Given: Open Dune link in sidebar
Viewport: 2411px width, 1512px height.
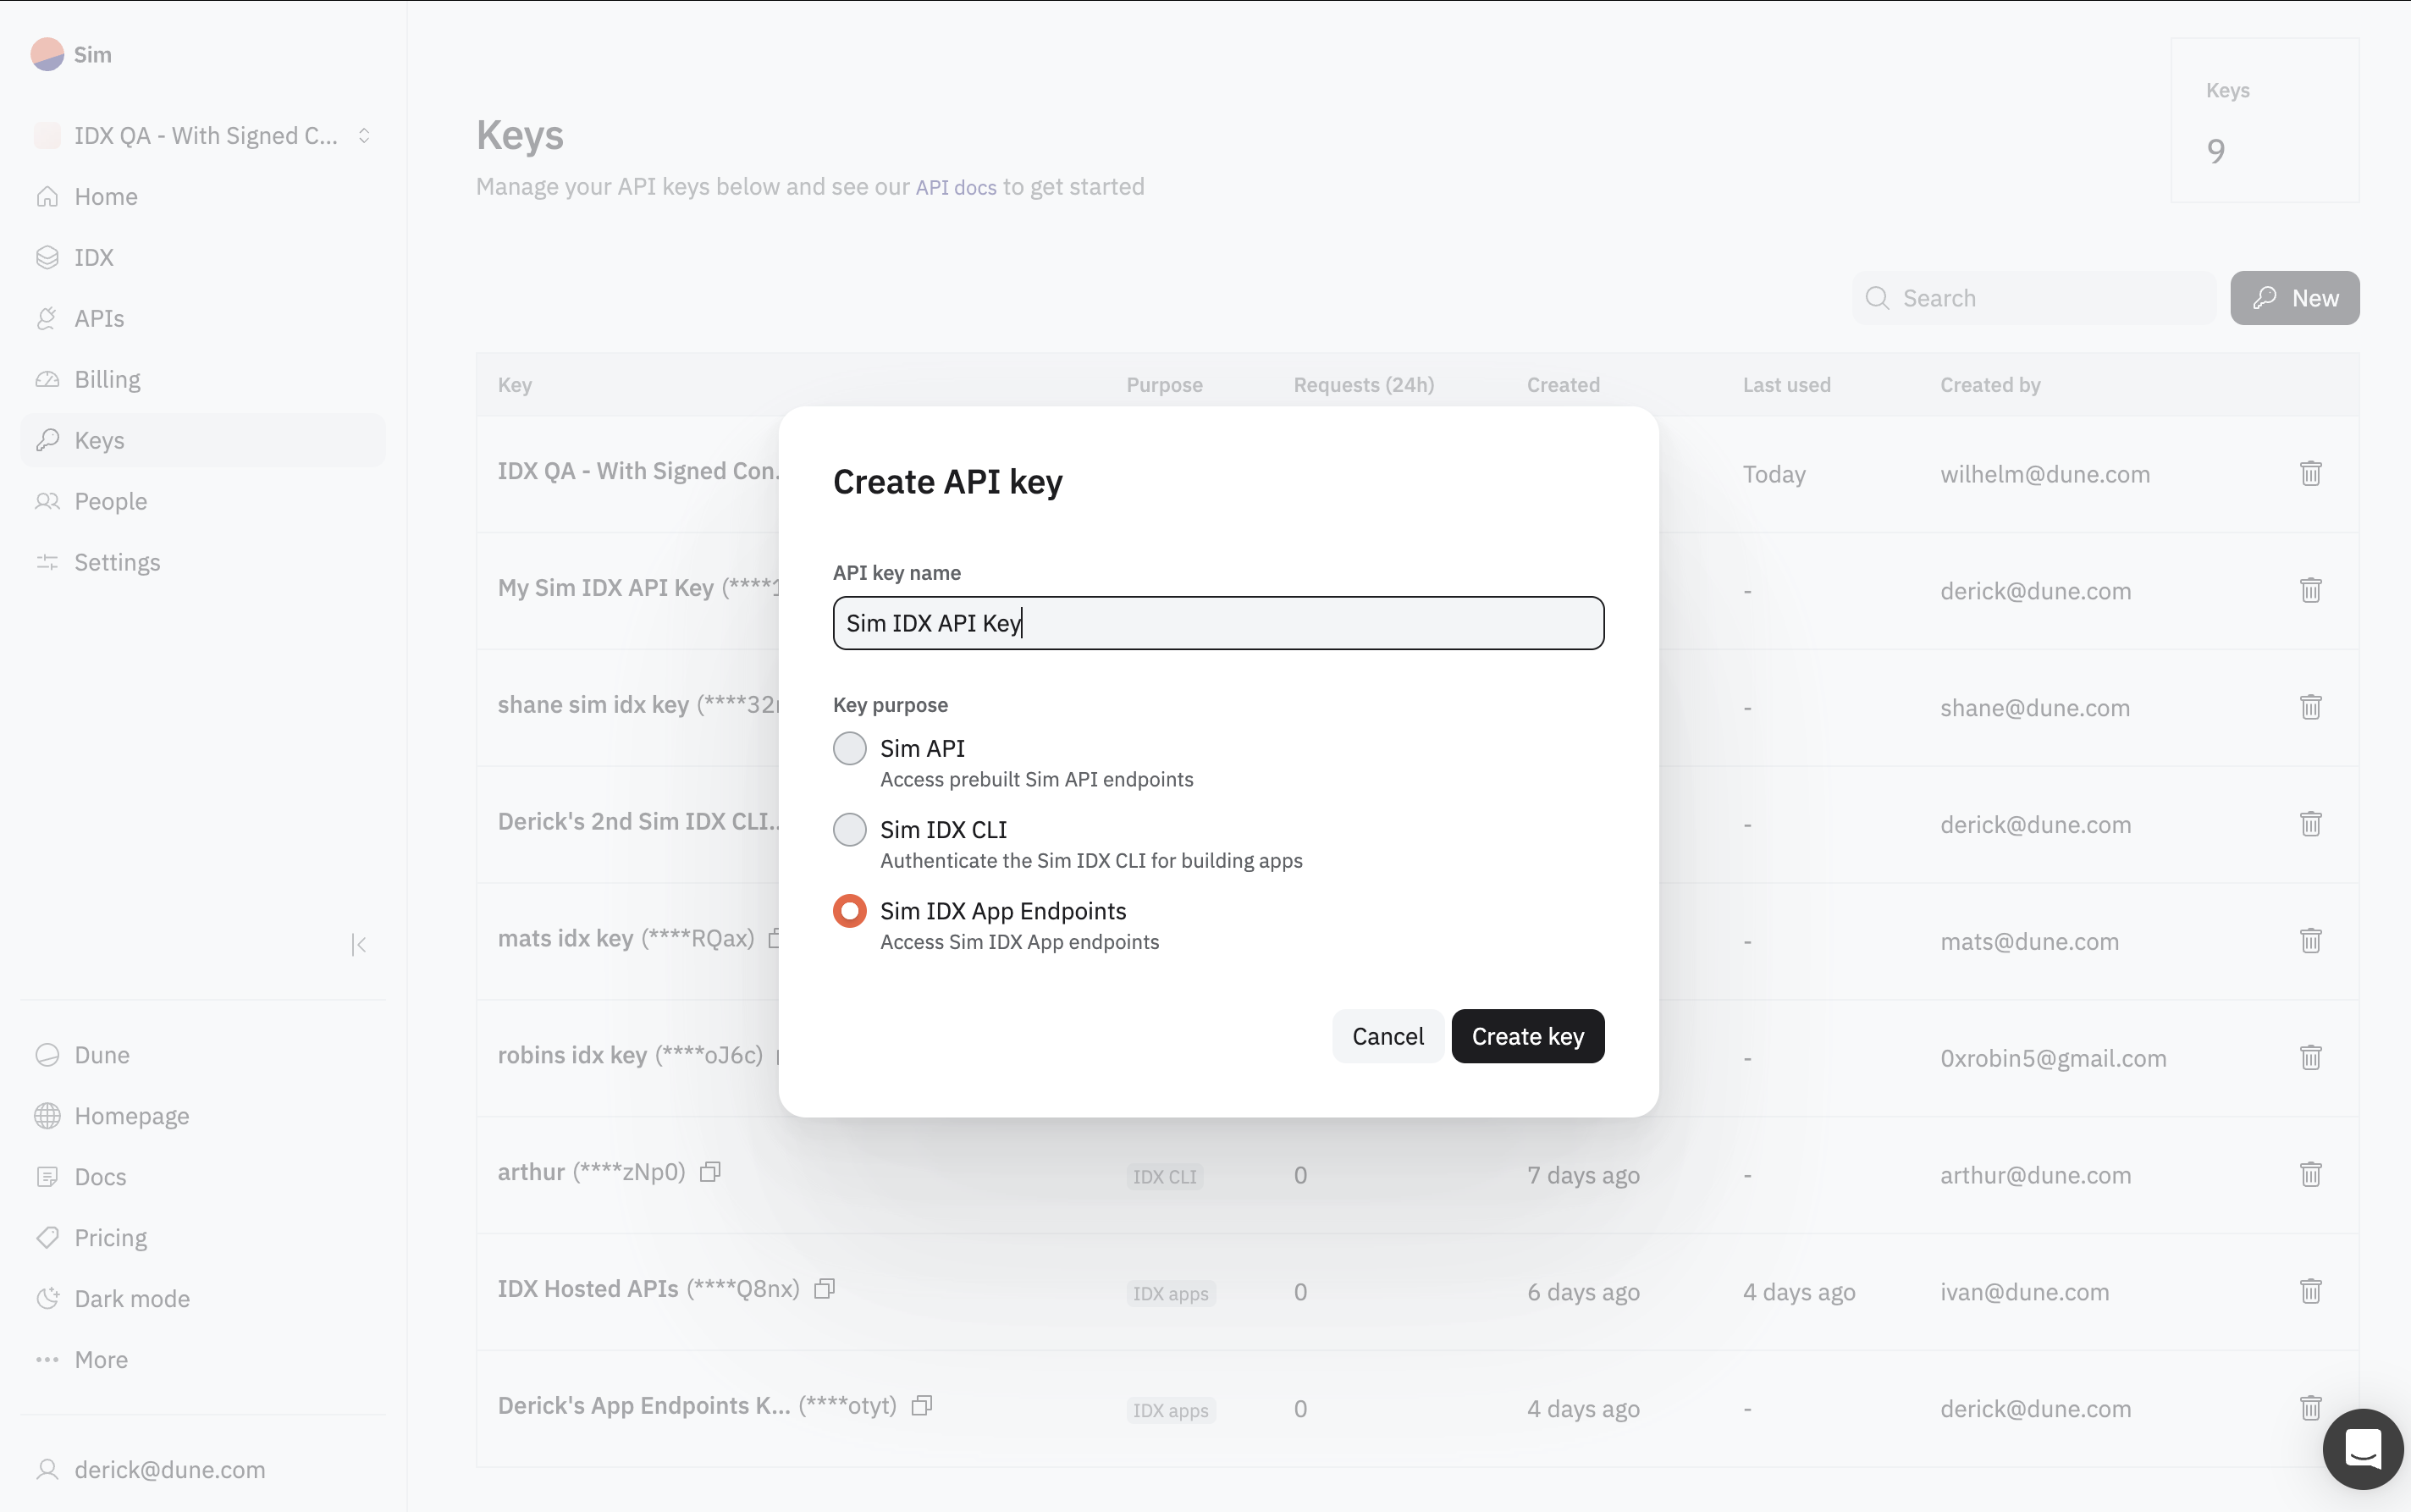Looking at the screenshot, I should pos(203,1055).
